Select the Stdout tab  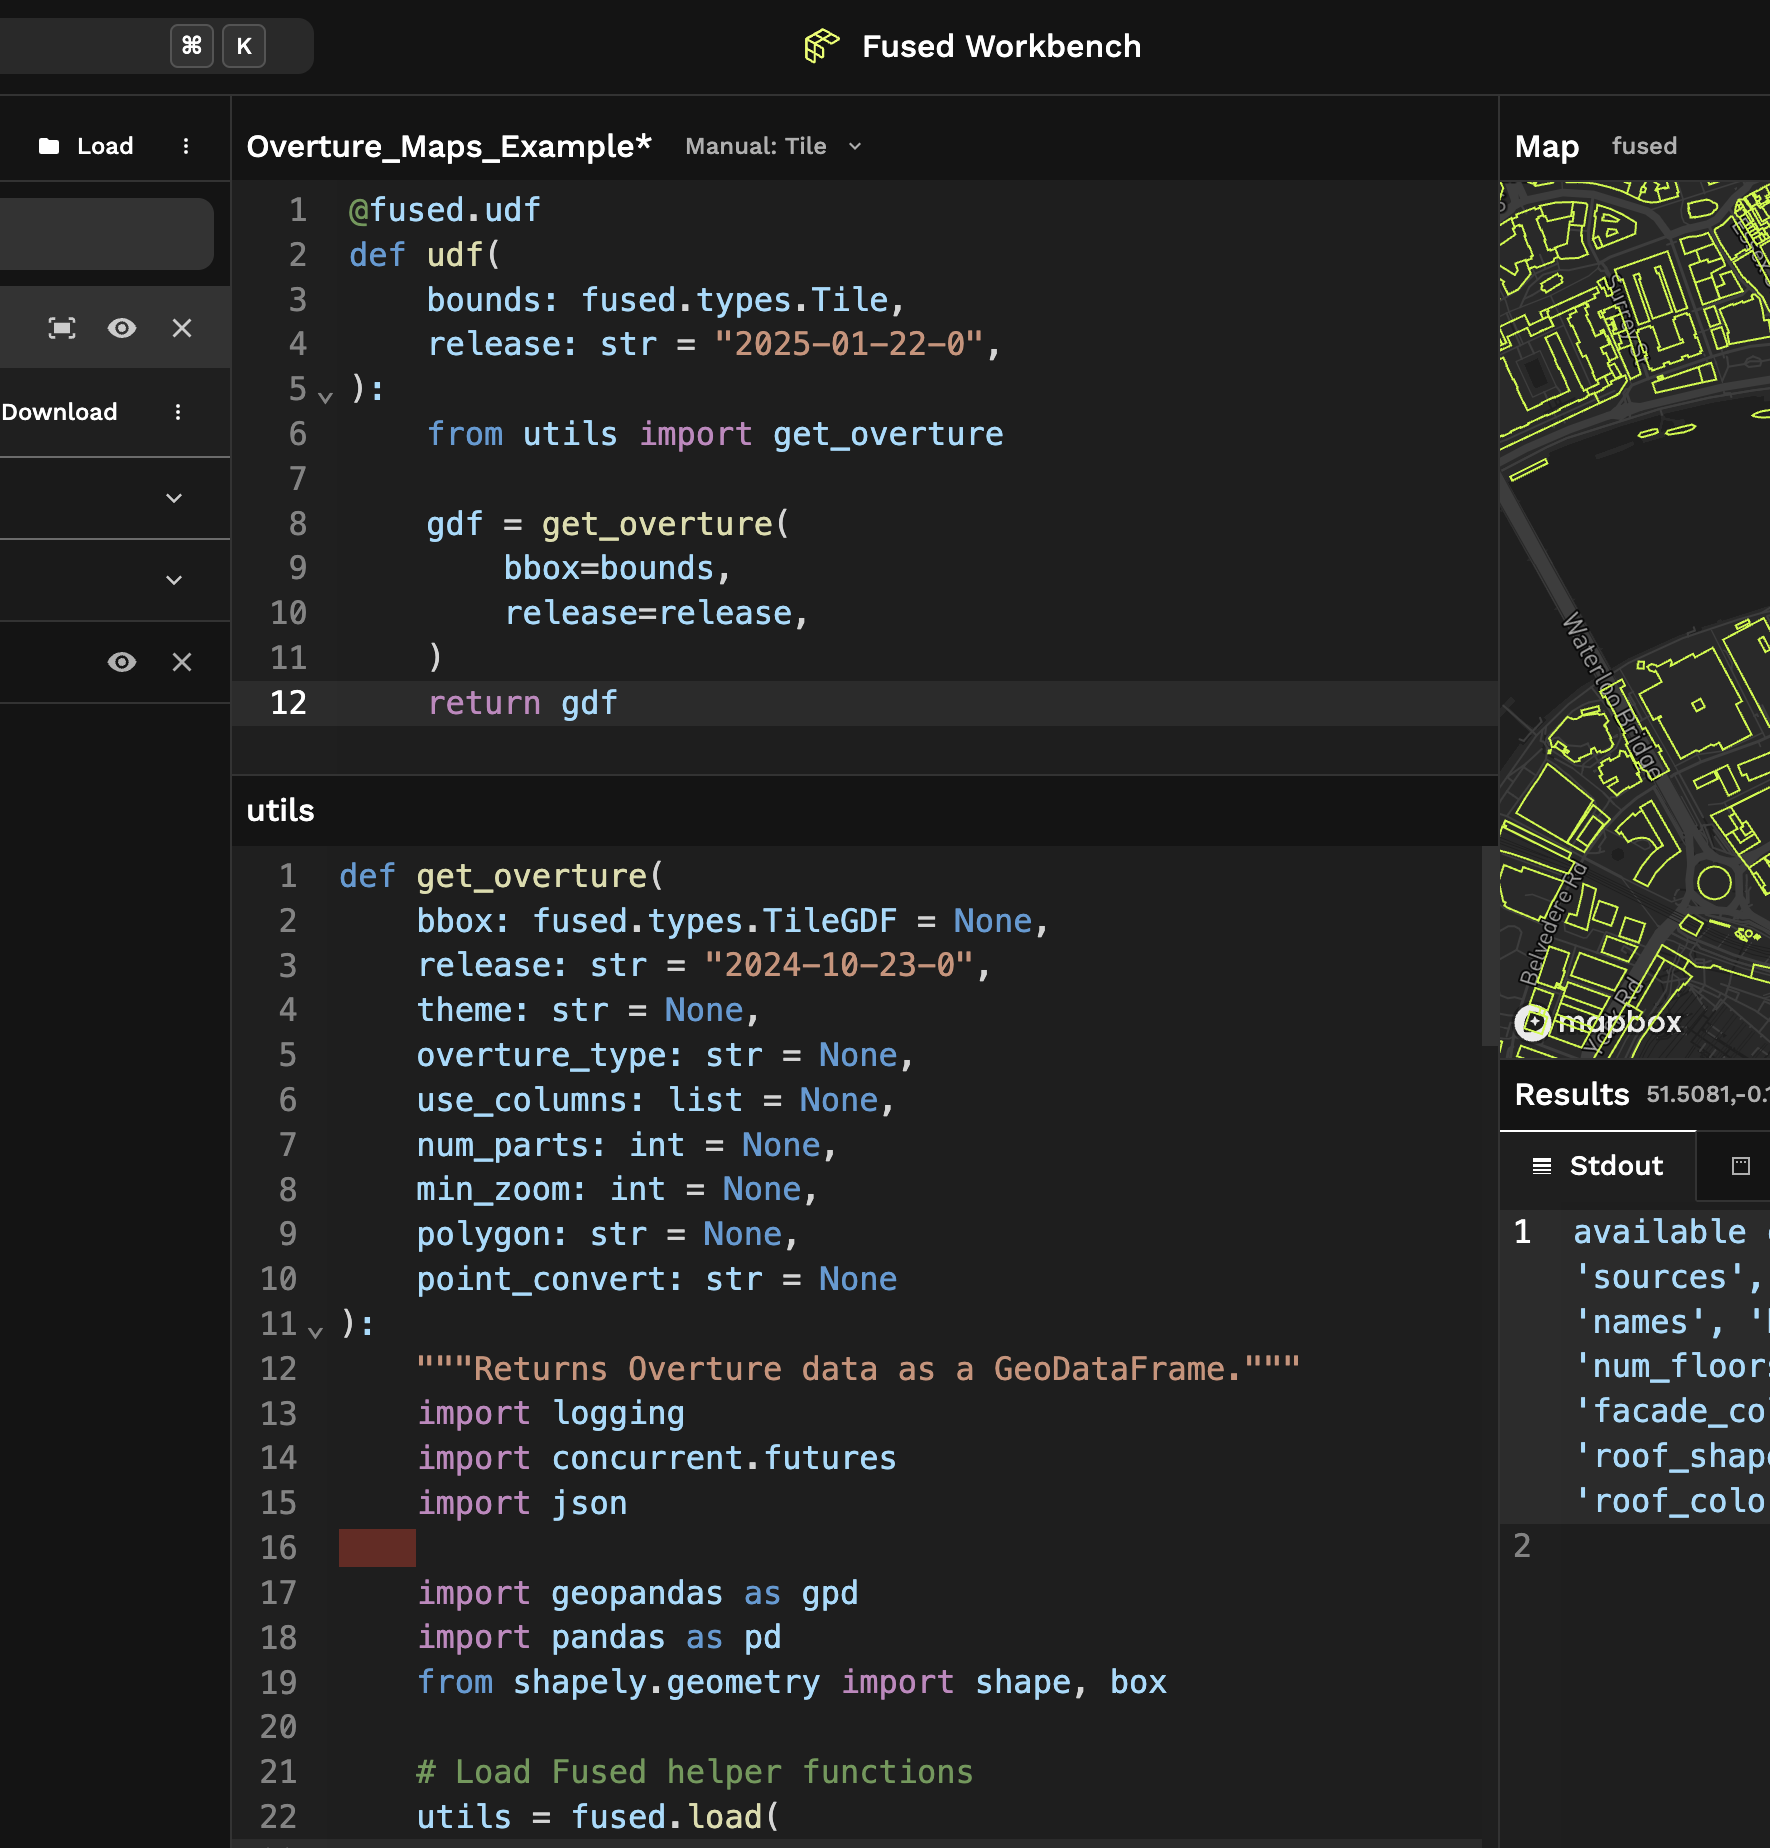click(1597, 1166)
